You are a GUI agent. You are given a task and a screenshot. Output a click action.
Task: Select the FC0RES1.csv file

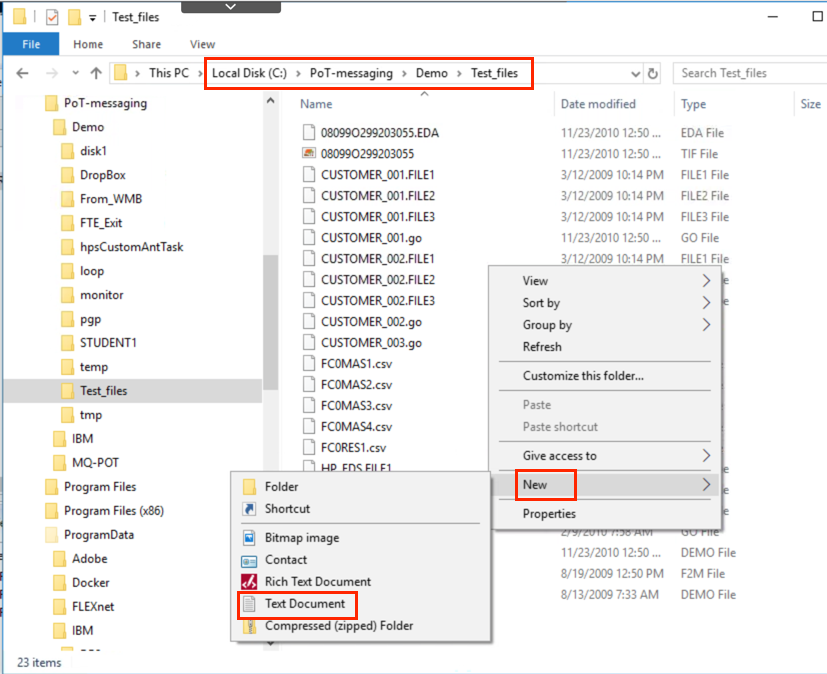(x=353, y=448)
